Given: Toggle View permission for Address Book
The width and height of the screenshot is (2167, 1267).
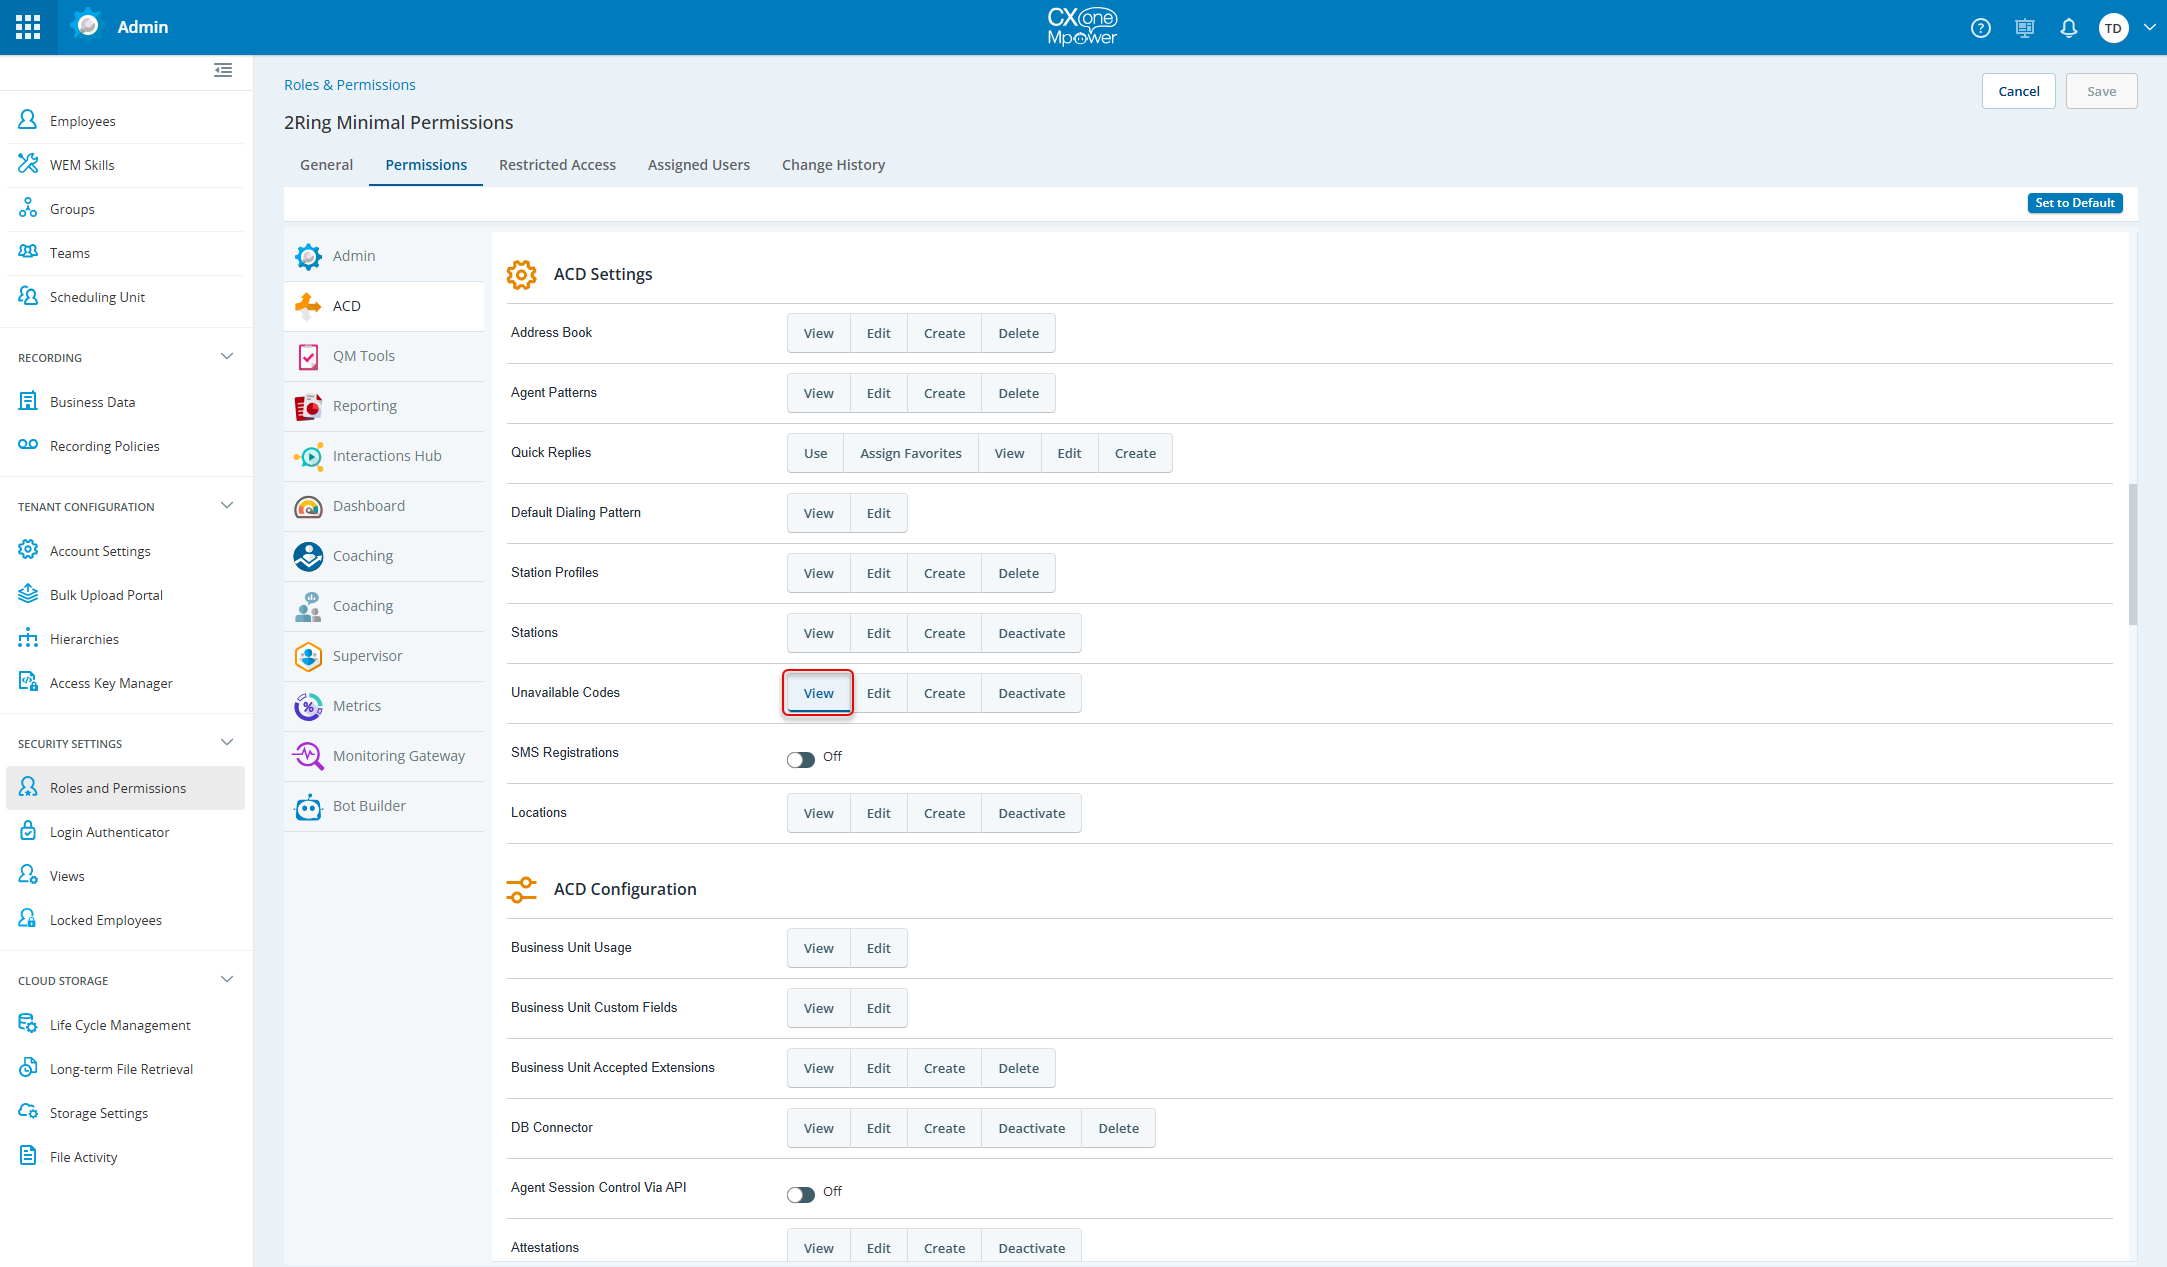Looking at the screenshot, I should 818,333.
